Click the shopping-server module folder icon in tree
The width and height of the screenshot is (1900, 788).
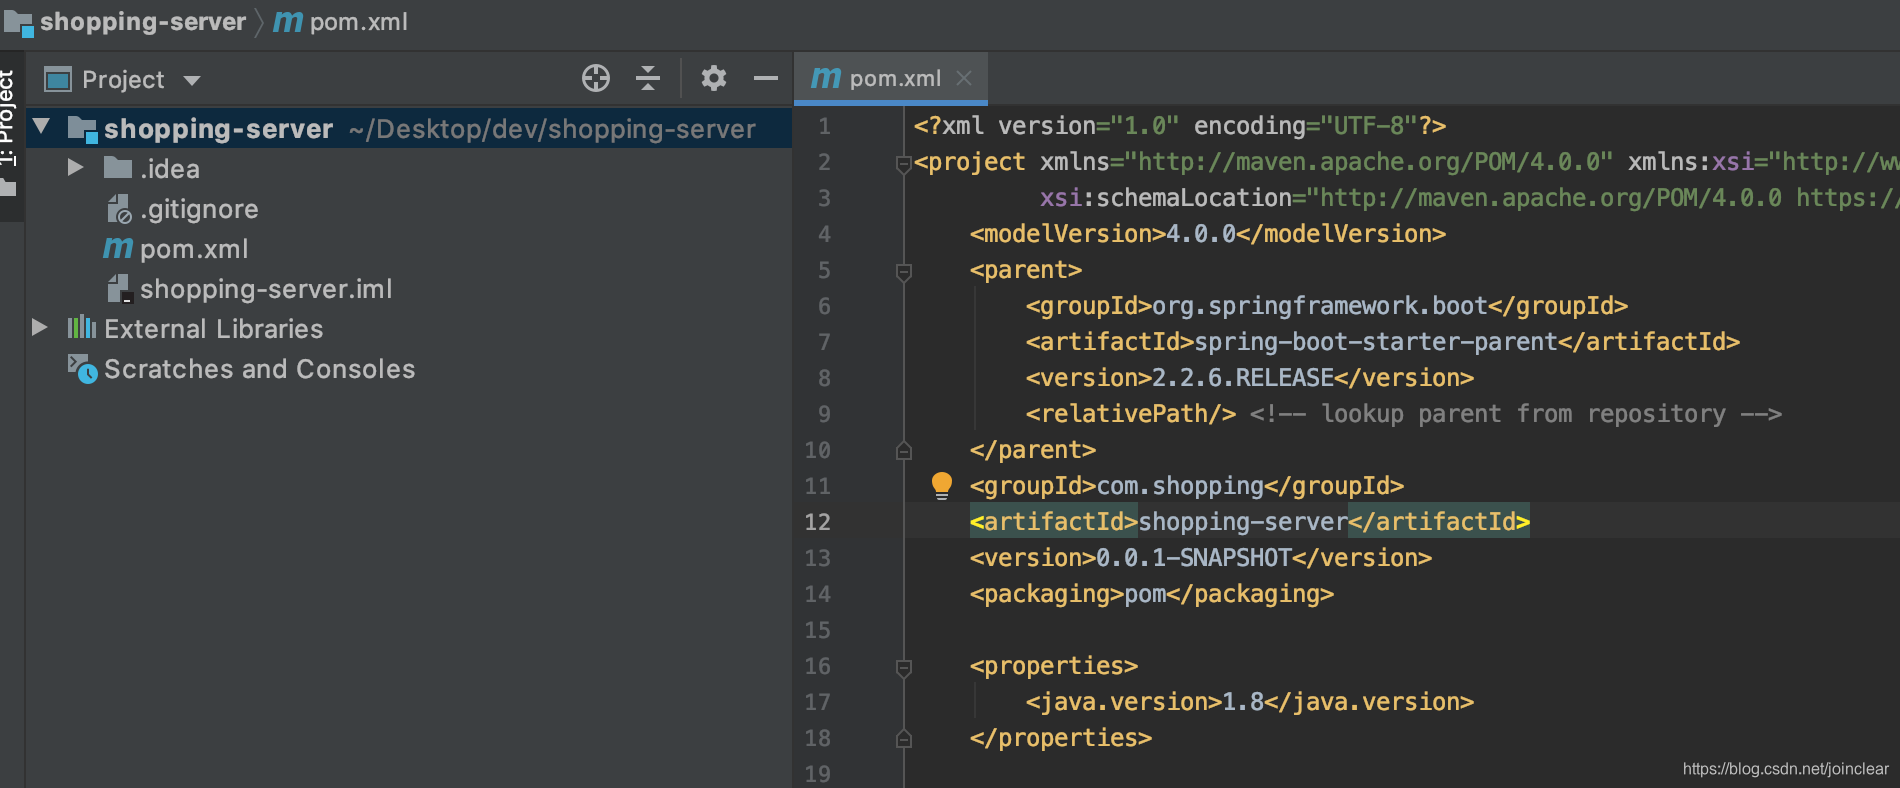click(82, 129)
